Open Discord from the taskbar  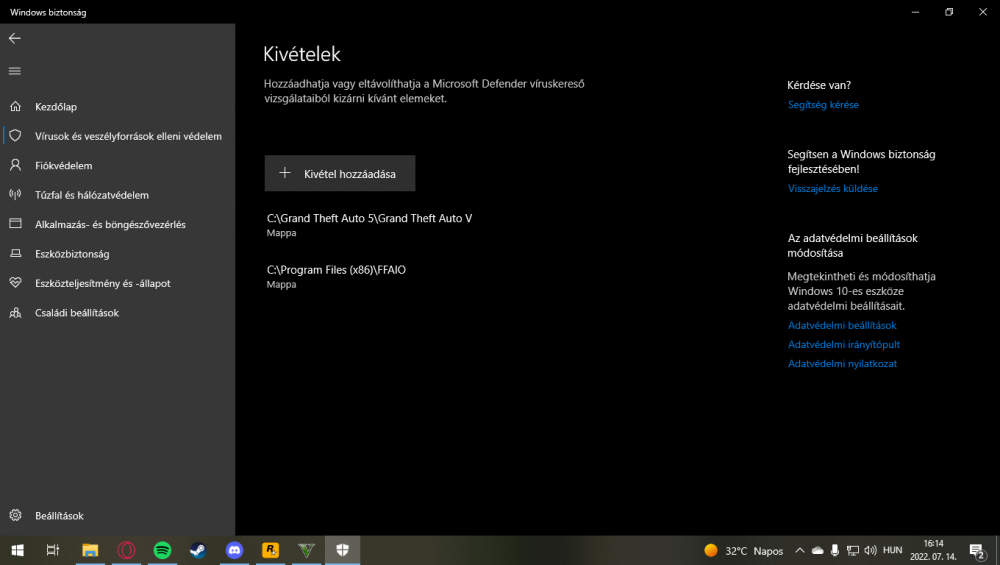234,550
